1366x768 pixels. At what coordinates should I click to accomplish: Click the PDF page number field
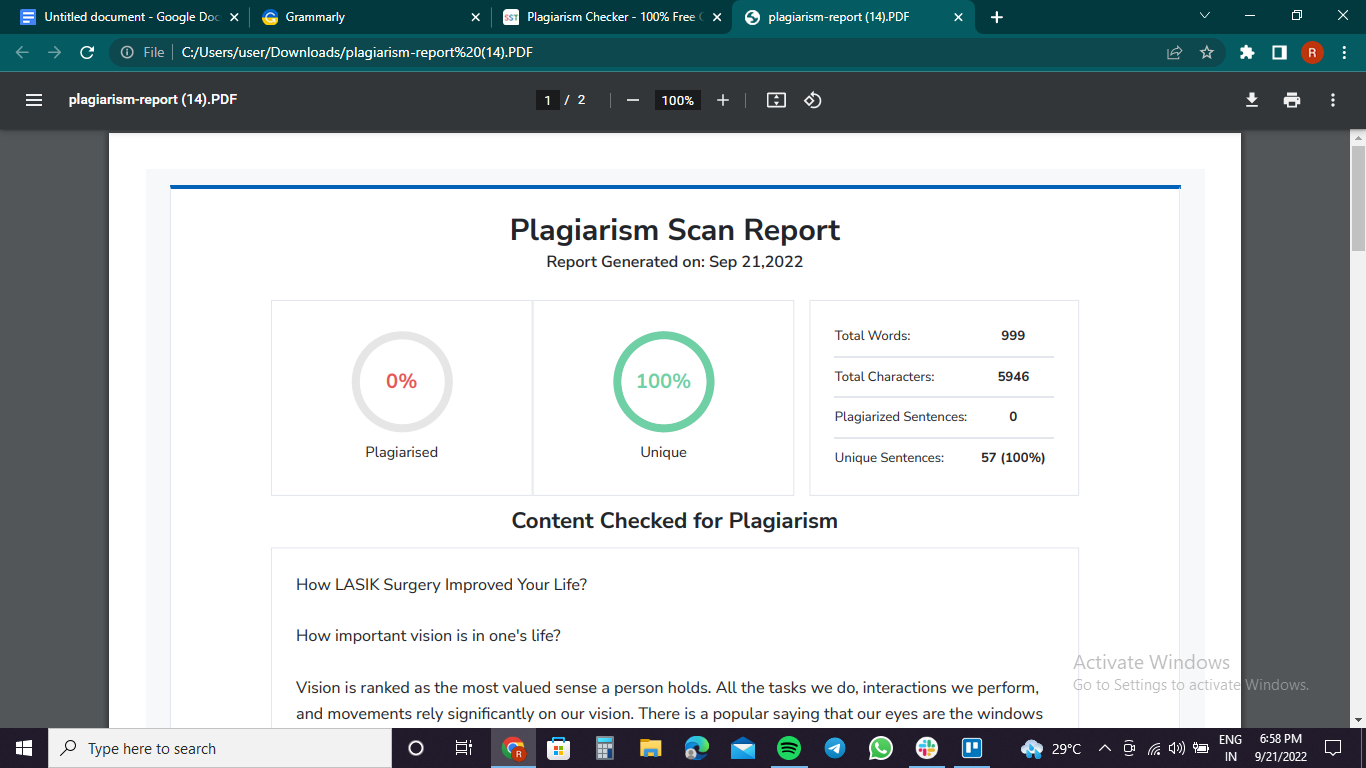click(x=547, y=100)
